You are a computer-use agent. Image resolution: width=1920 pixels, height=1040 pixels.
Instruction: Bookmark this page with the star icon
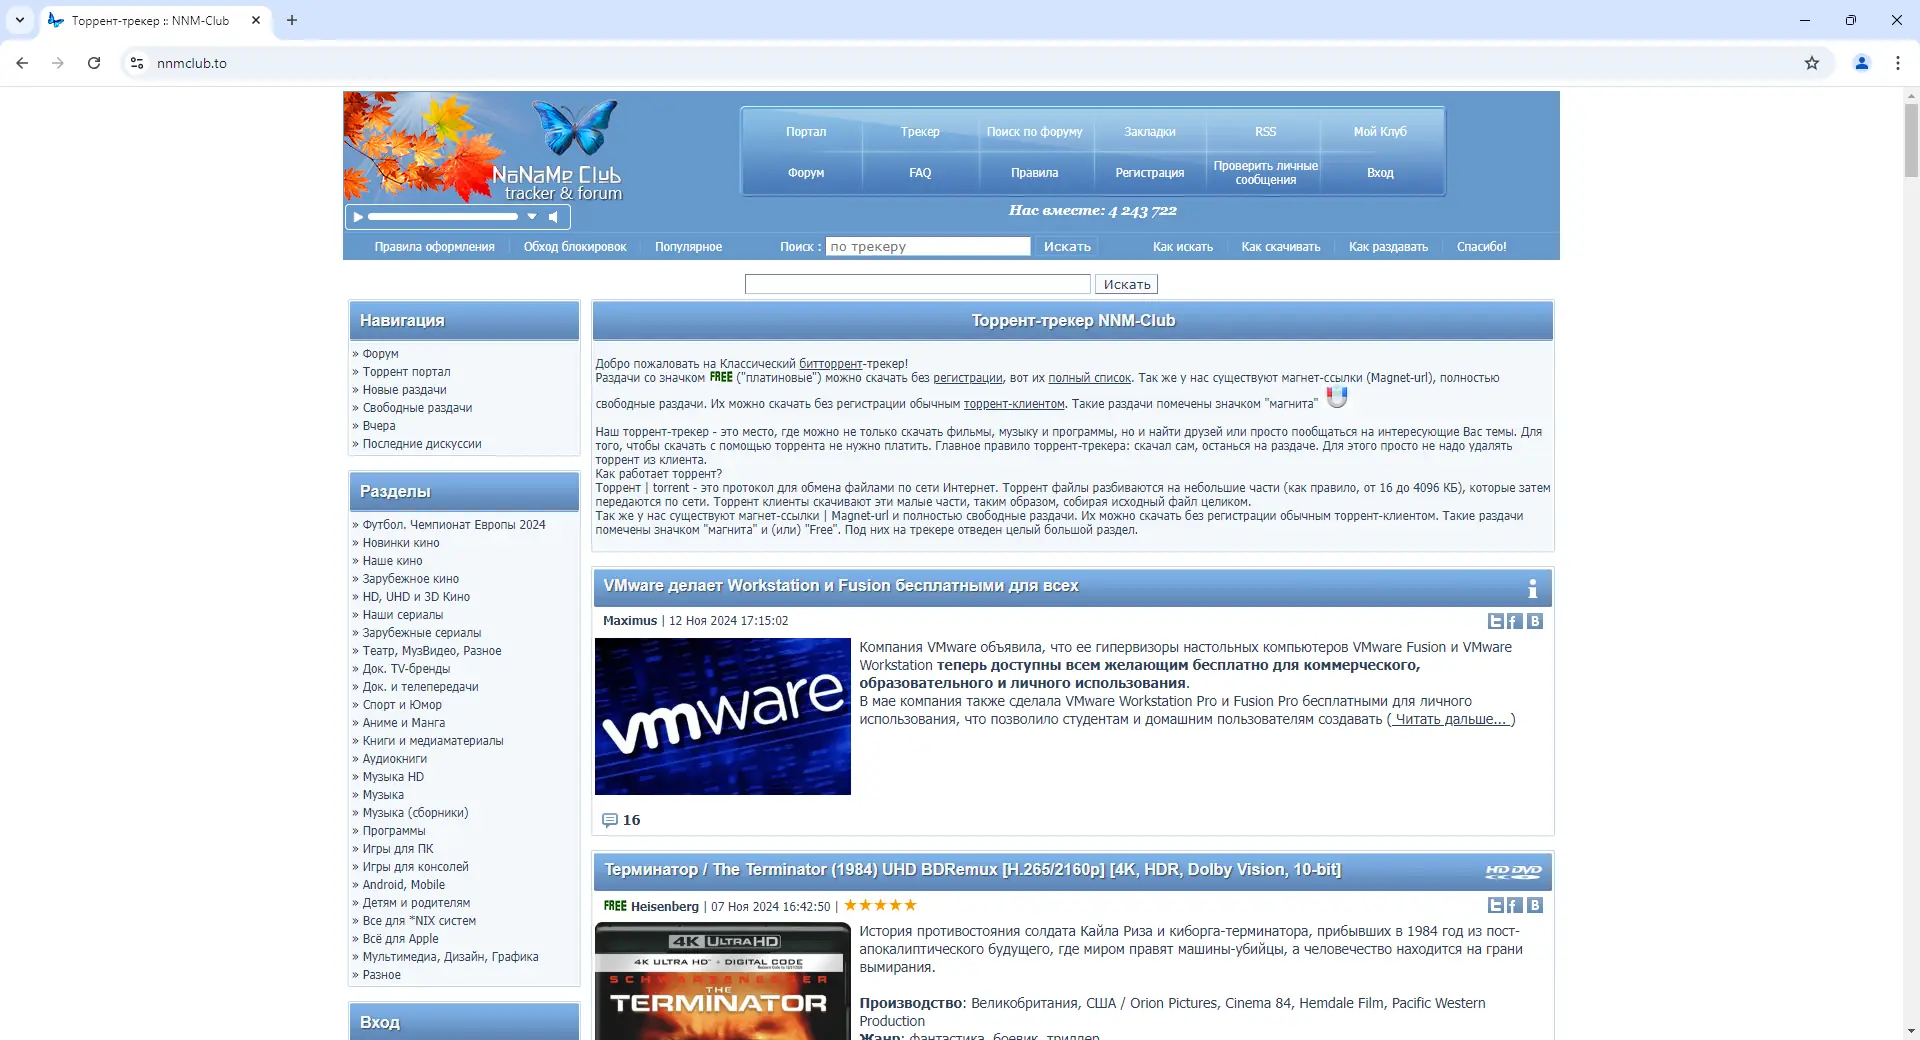[x=1812, y=63]
